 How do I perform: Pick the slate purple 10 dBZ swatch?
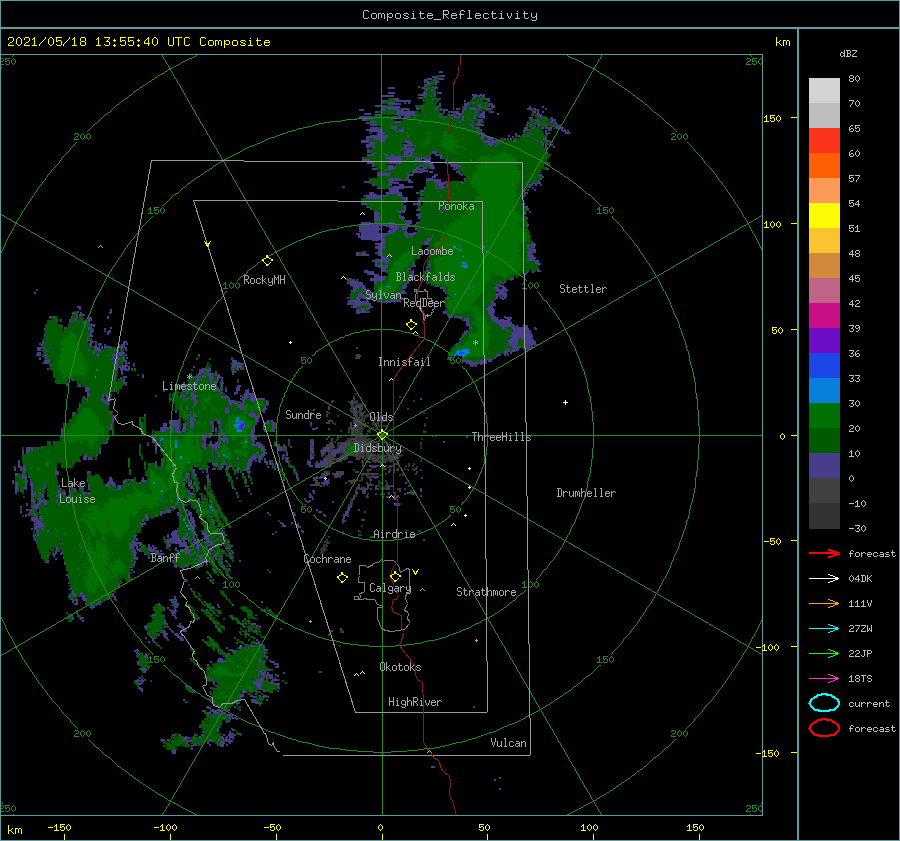click(x=824, y=465)
